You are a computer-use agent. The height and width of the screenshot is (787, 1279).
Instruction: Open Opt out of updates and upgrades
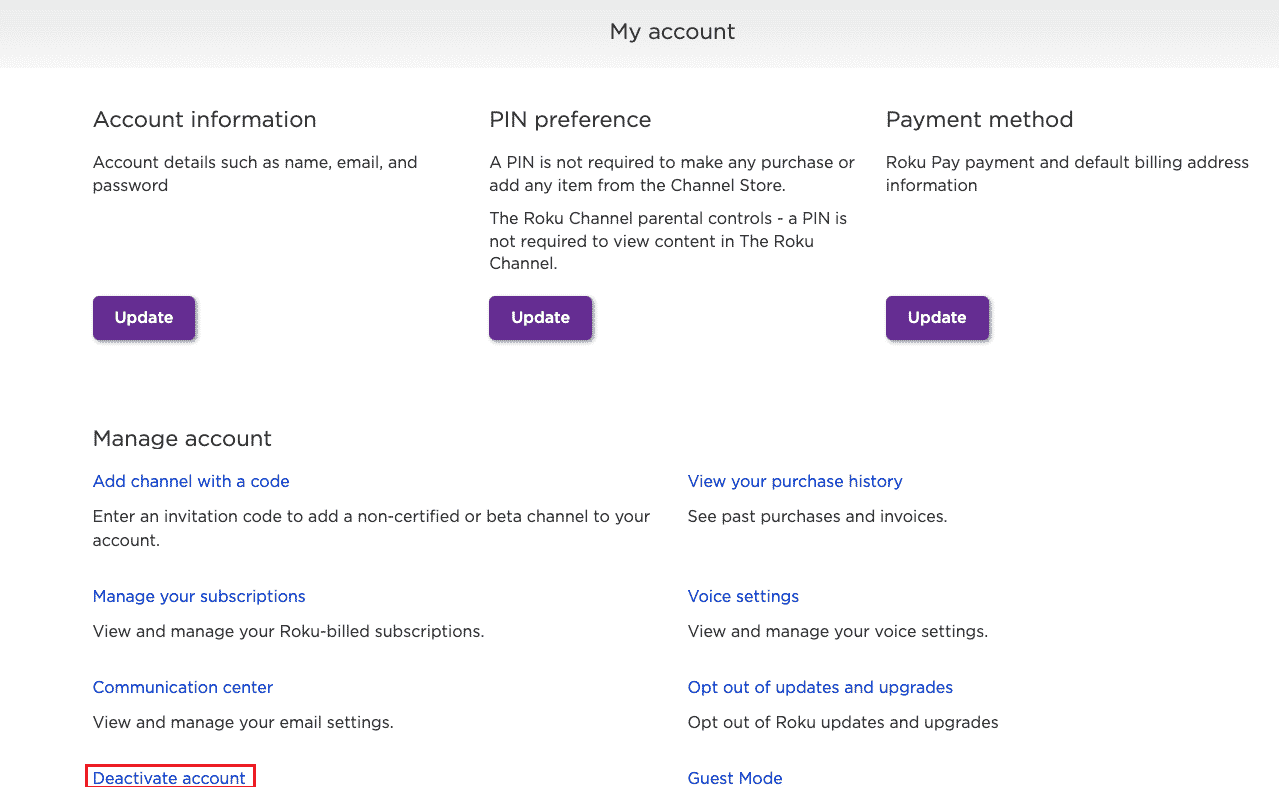pos(820,687)
